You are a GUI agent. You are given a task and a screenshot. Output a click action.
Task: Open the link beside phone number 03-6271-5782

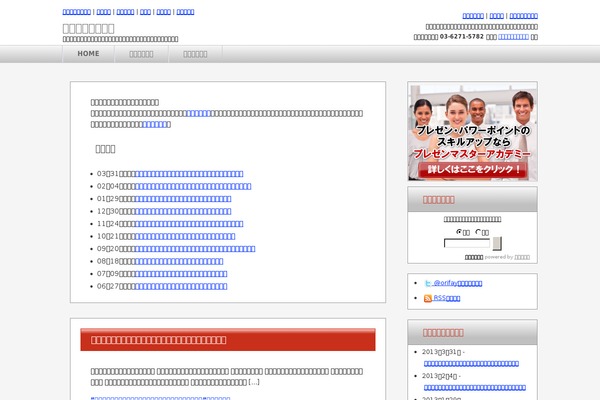point(514,37)
